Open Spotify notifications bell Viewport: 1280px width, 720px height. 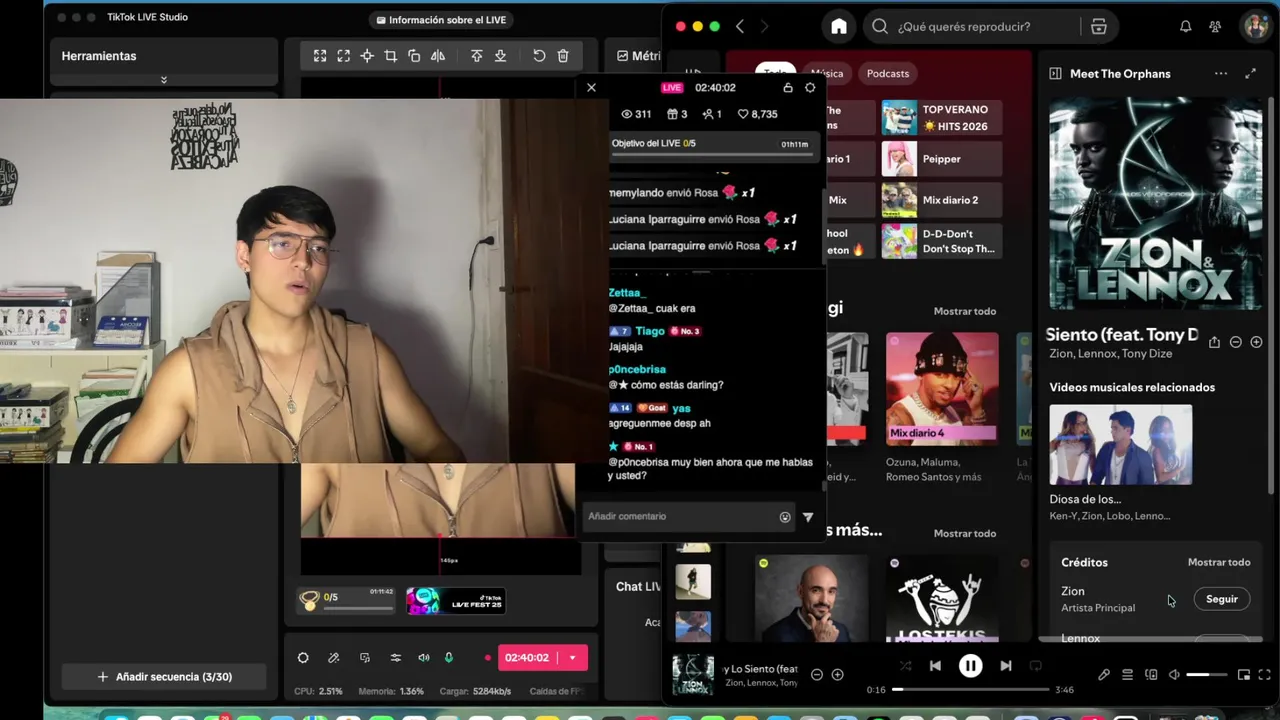click(1185, 27)
